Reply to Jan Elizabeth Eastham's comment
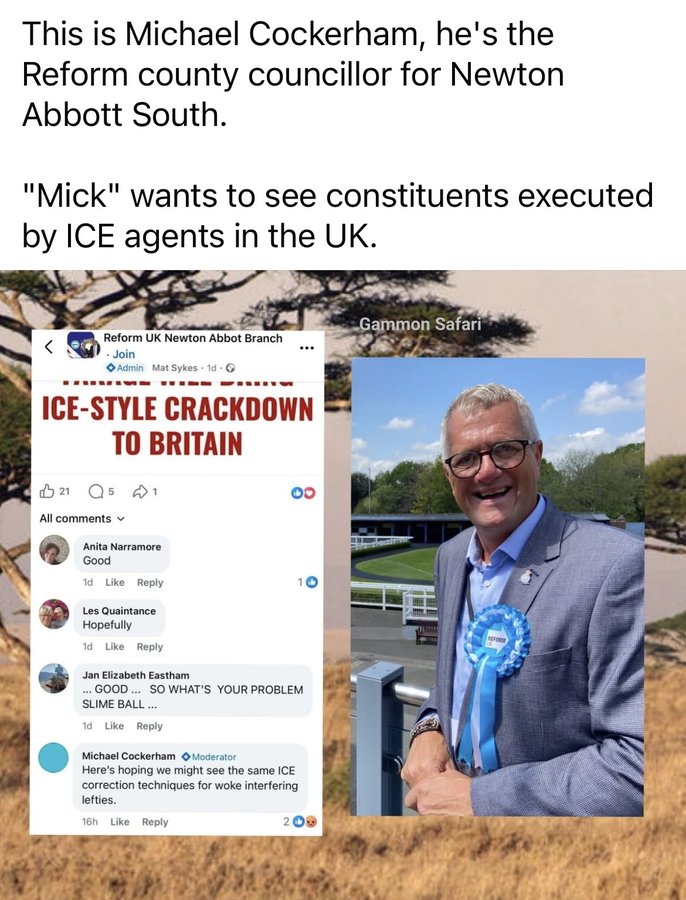The height and width of the screenshot is (900, 686). pyautogui.click(x=149, y=726)
